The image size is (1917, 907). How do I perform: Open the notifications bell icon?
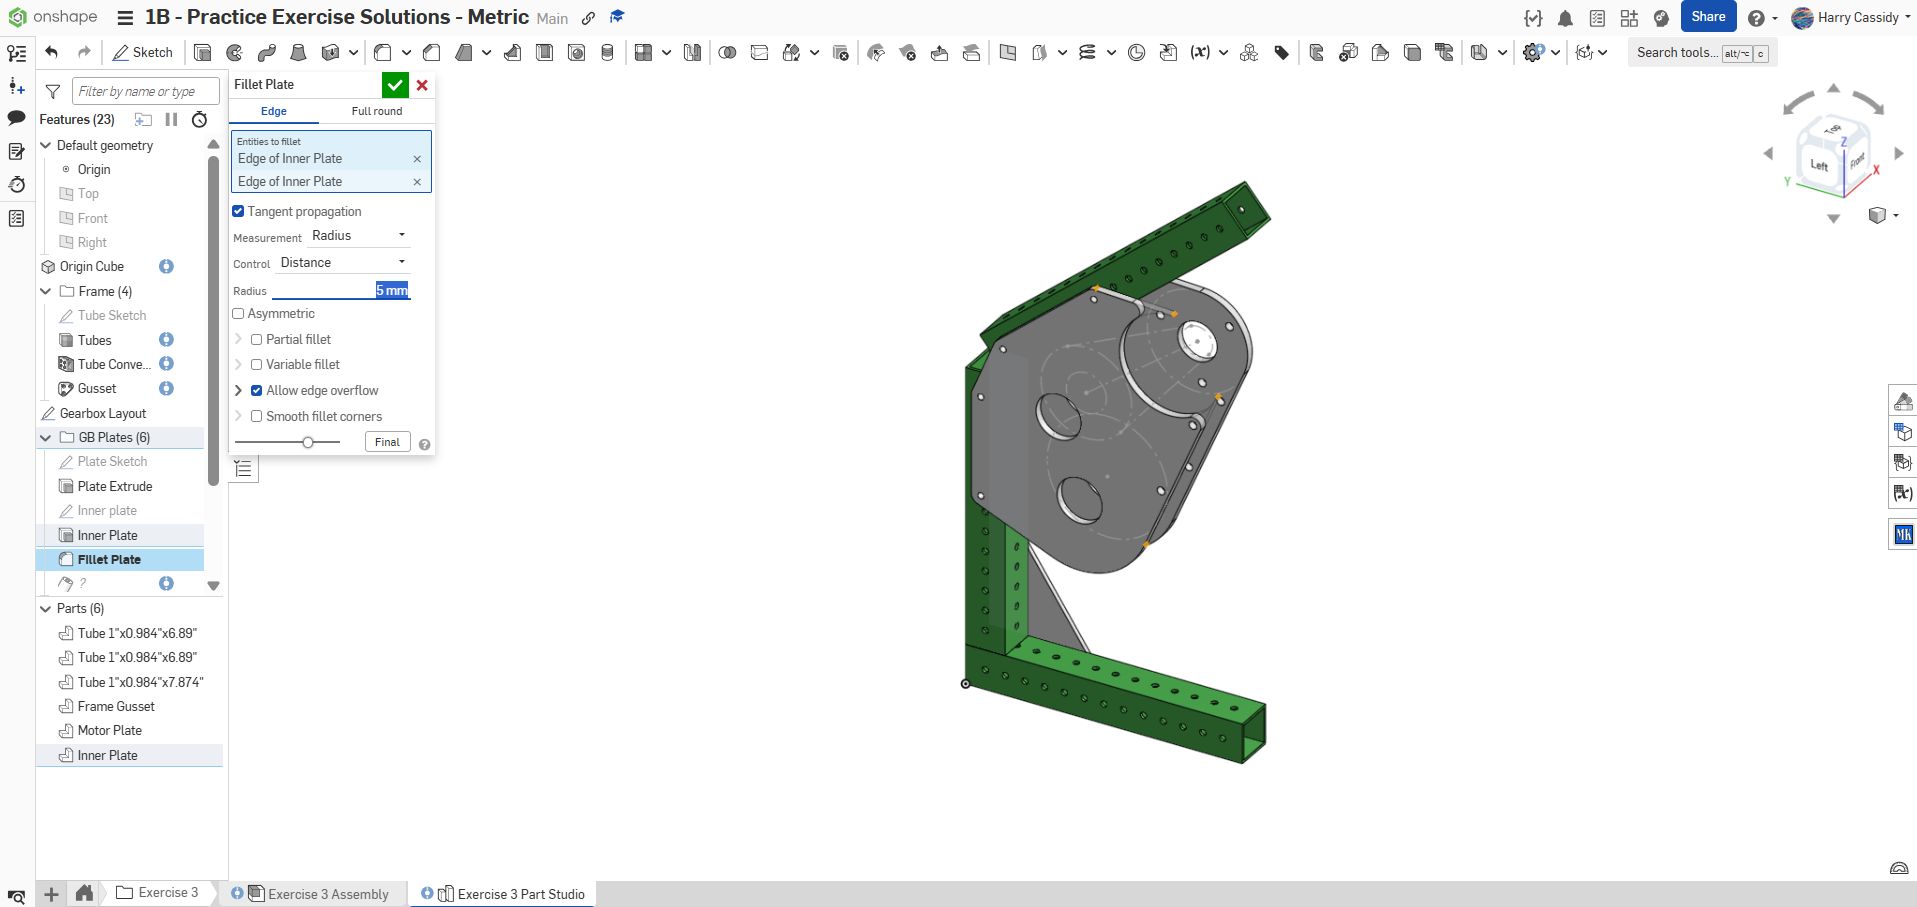tap(1565, 18)
